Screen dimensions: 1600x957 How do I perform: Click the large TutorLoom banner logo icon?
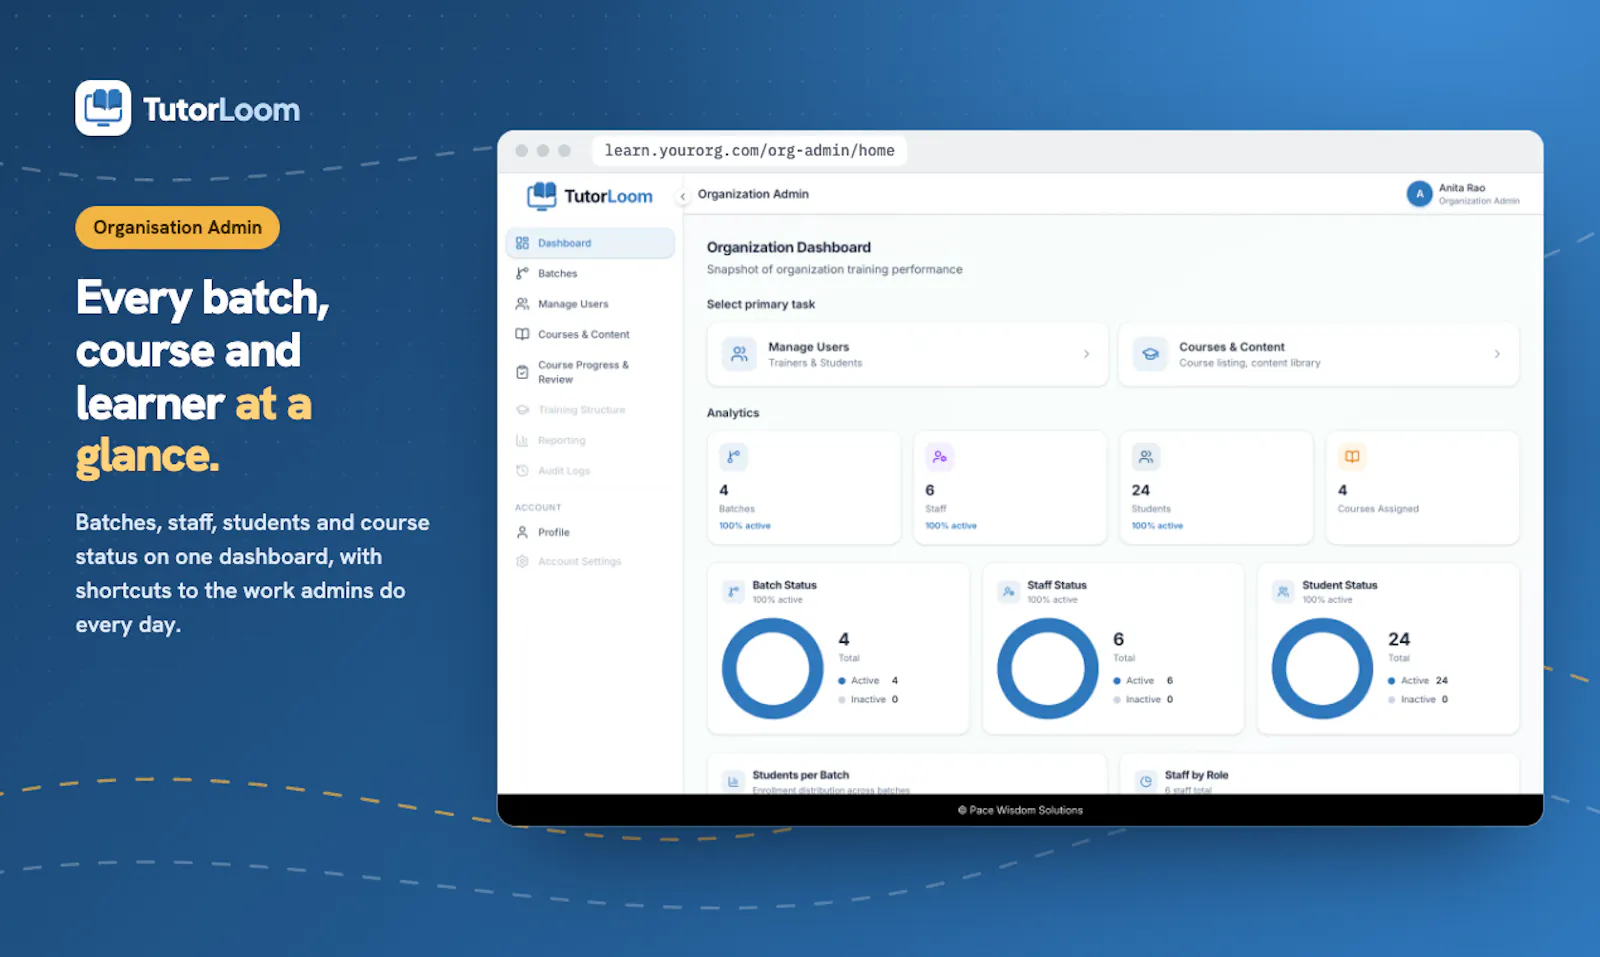tap(103, 108)
